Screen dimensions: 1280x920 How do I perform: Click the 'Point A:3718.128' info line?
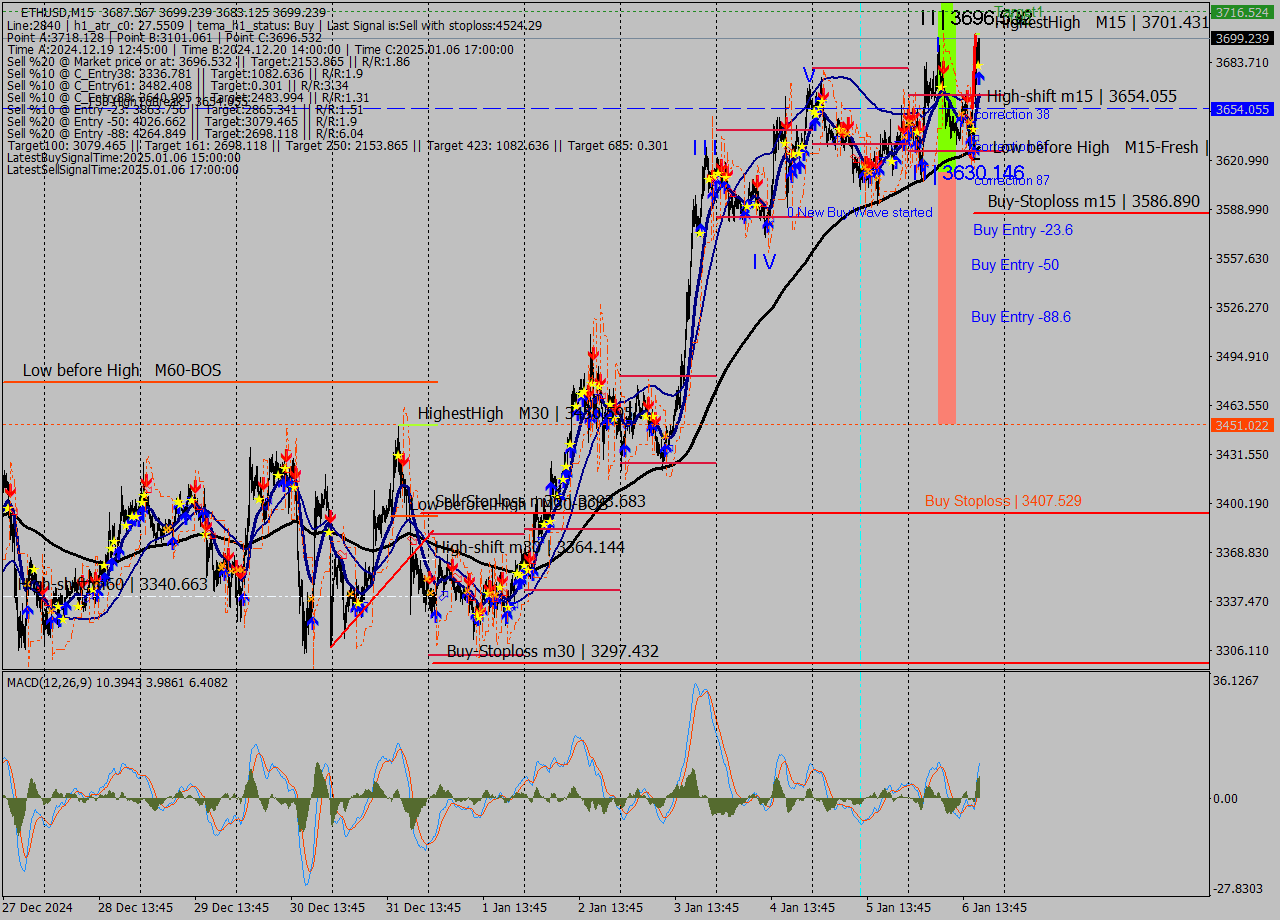(x=164, y=37)
